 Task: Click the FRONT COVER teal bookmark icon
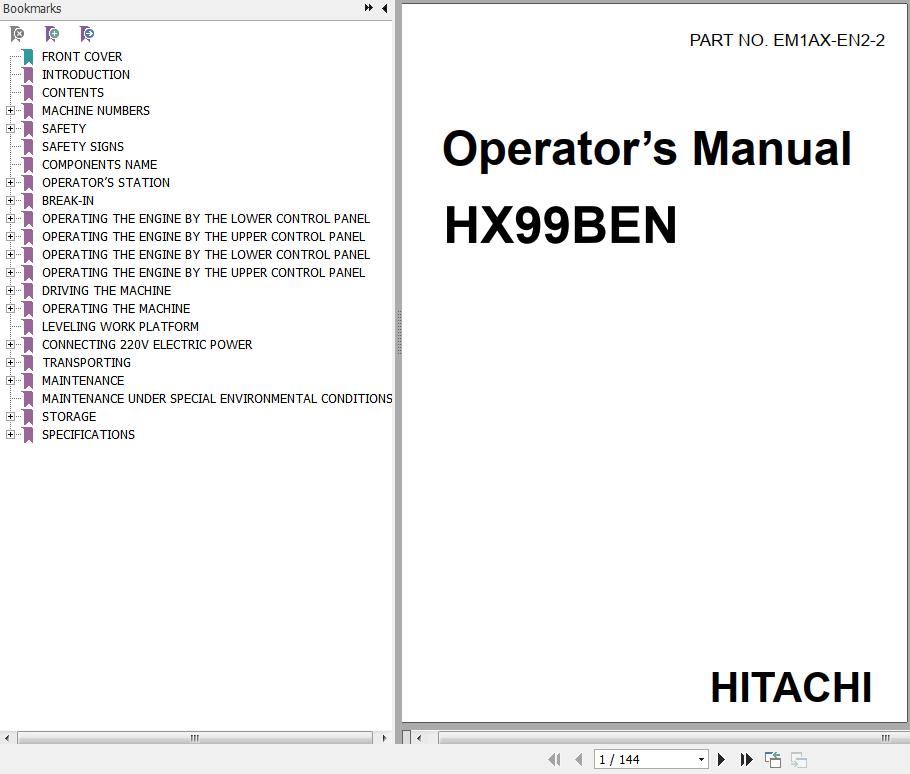(28, 57)
